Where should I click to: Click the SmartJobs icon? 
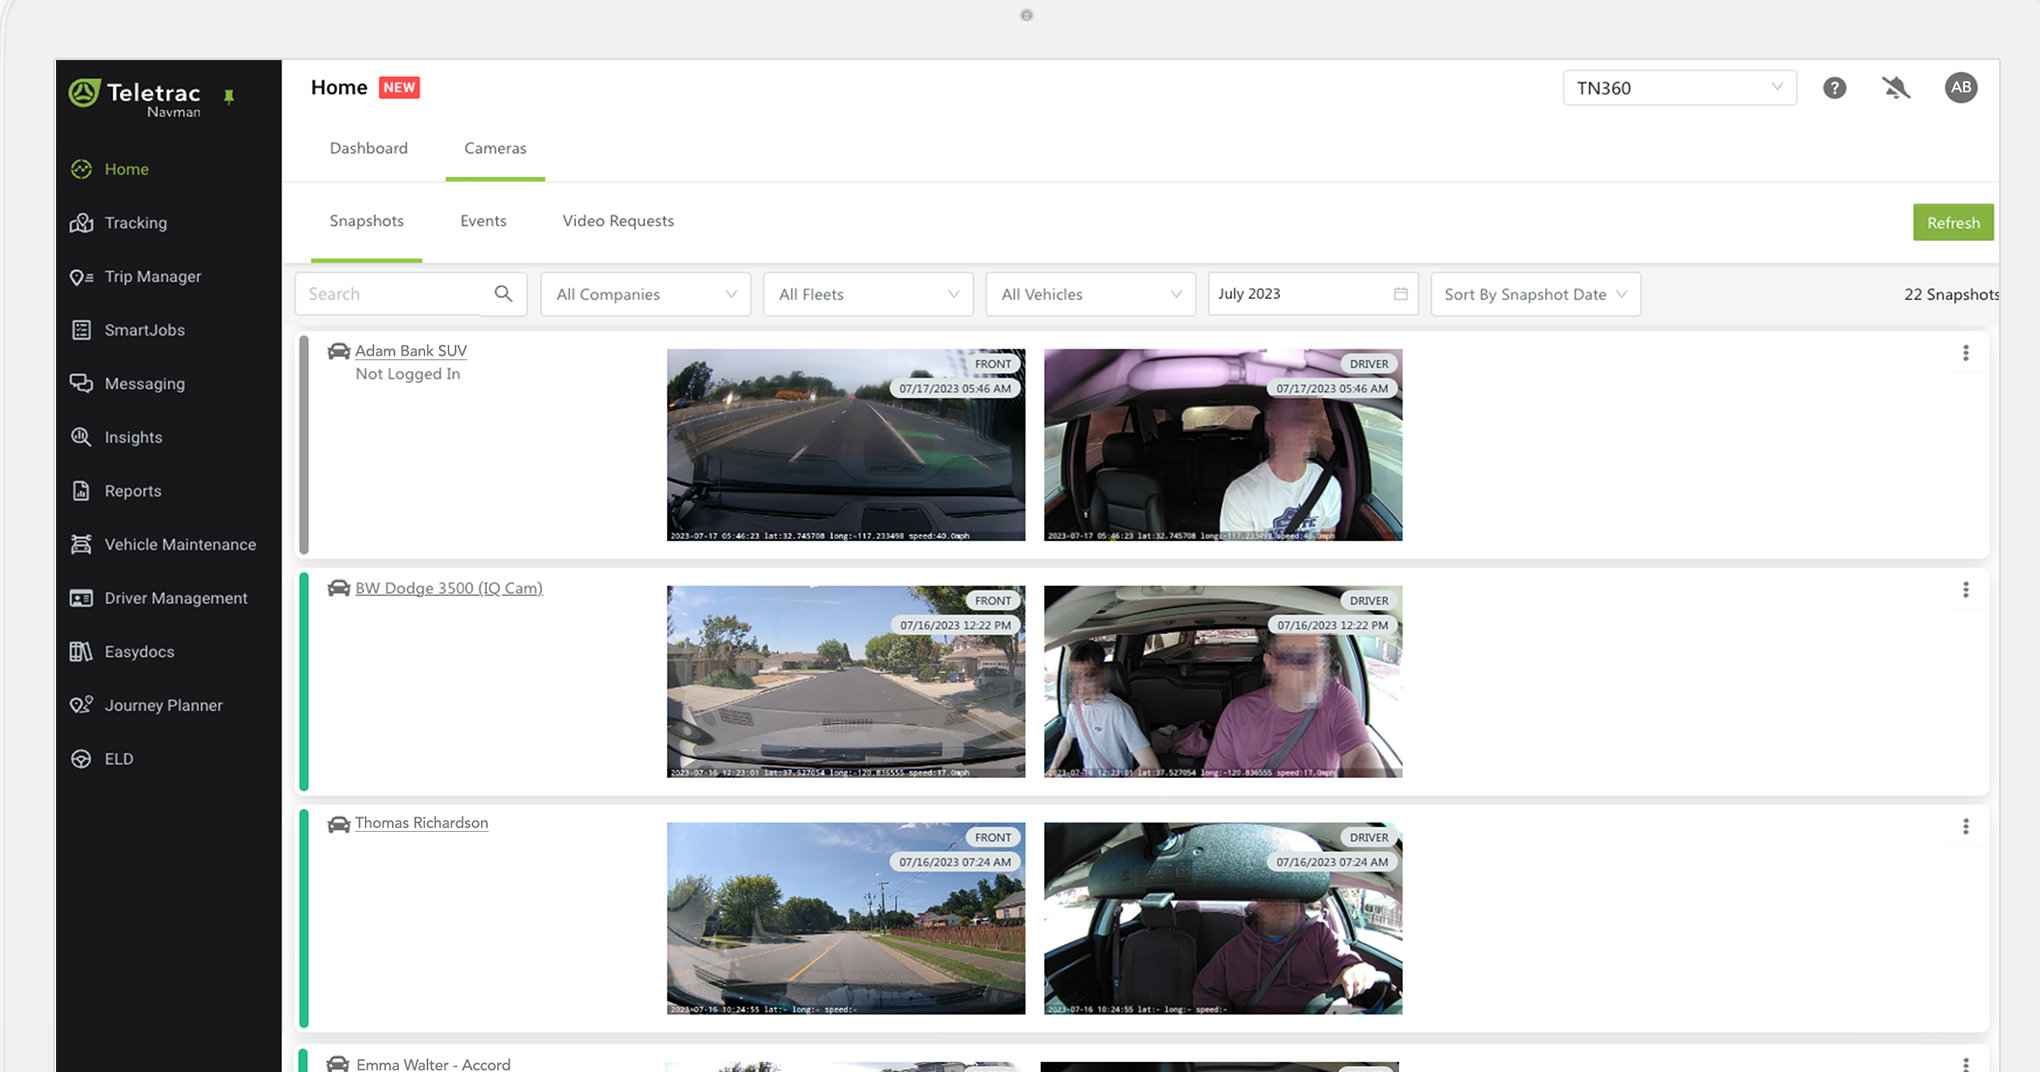click(x=82, y=330)
